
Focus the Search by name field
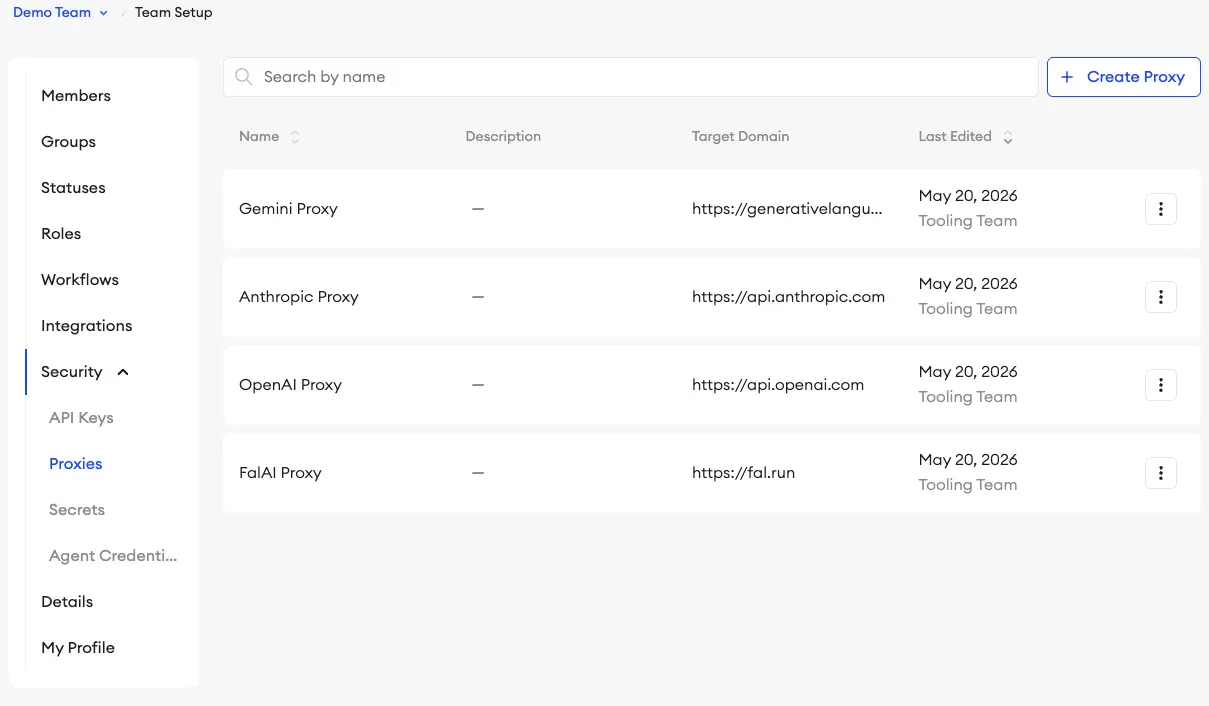(x=630, y=77)
